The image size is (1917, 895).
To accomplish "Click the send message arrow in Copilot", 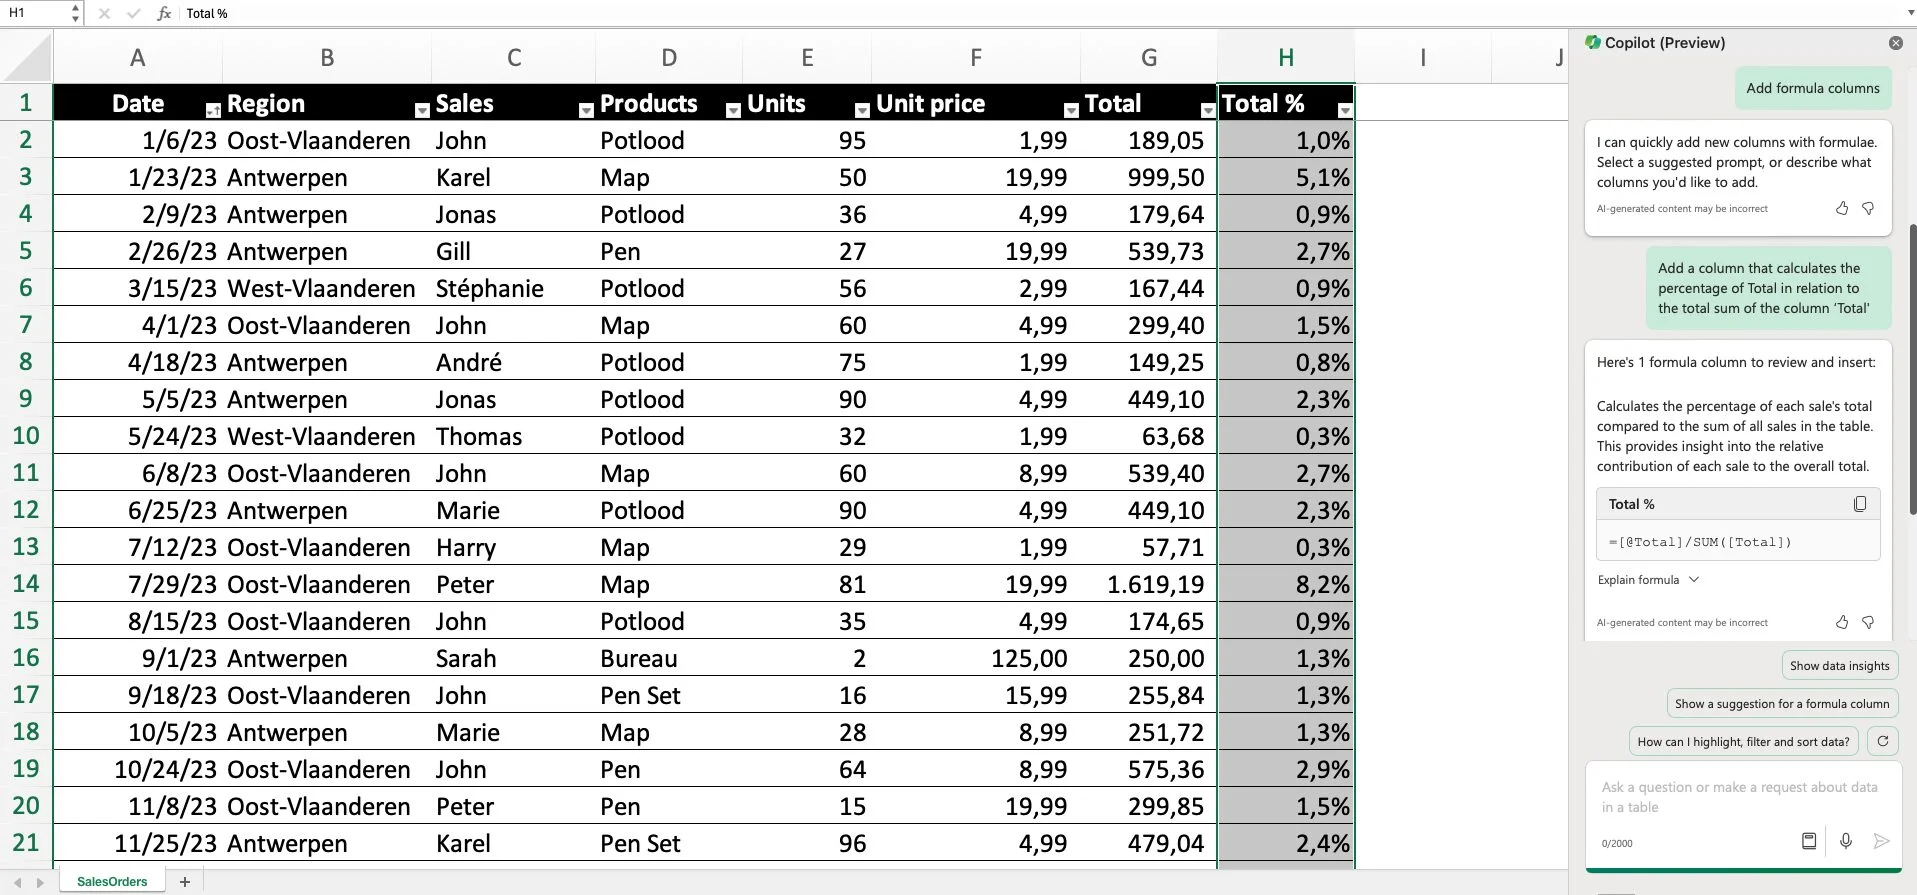I will pyautogui.click(x=1881, y=841).
